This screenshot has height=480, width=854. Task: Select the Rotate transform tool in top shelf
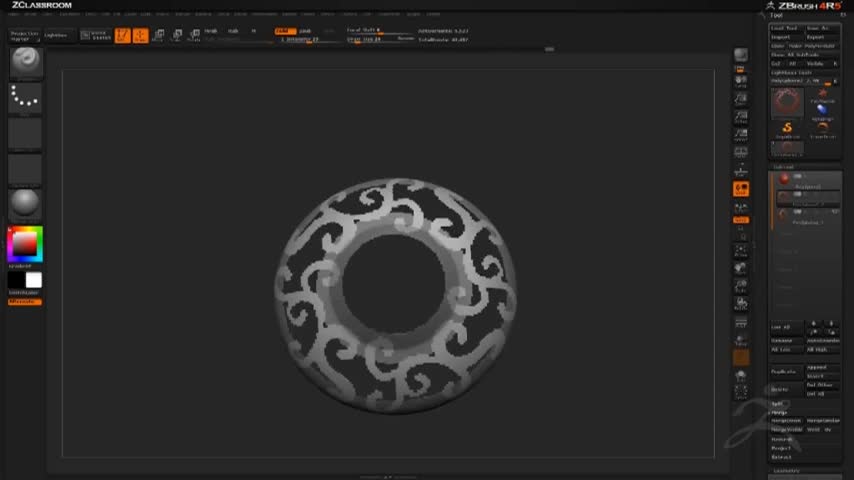pos(194,36)
